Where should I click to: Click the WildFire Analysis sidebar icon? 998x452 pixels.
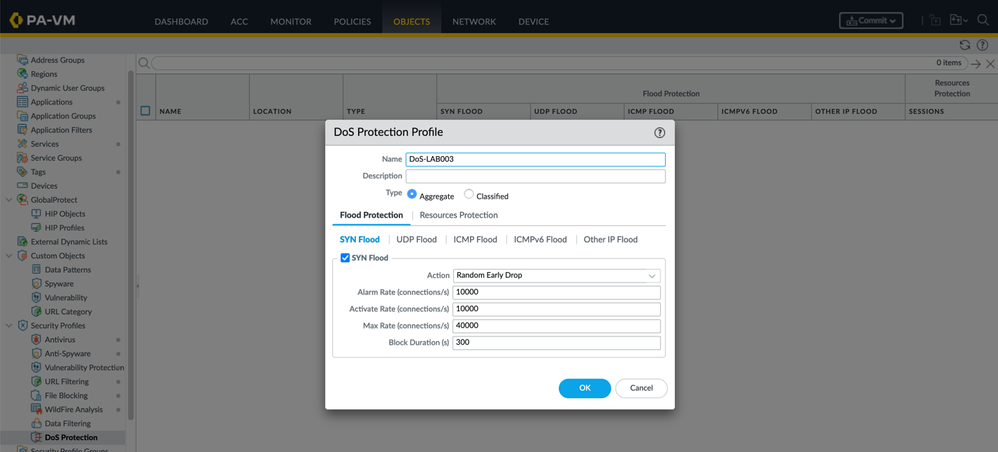pos(37,410)
